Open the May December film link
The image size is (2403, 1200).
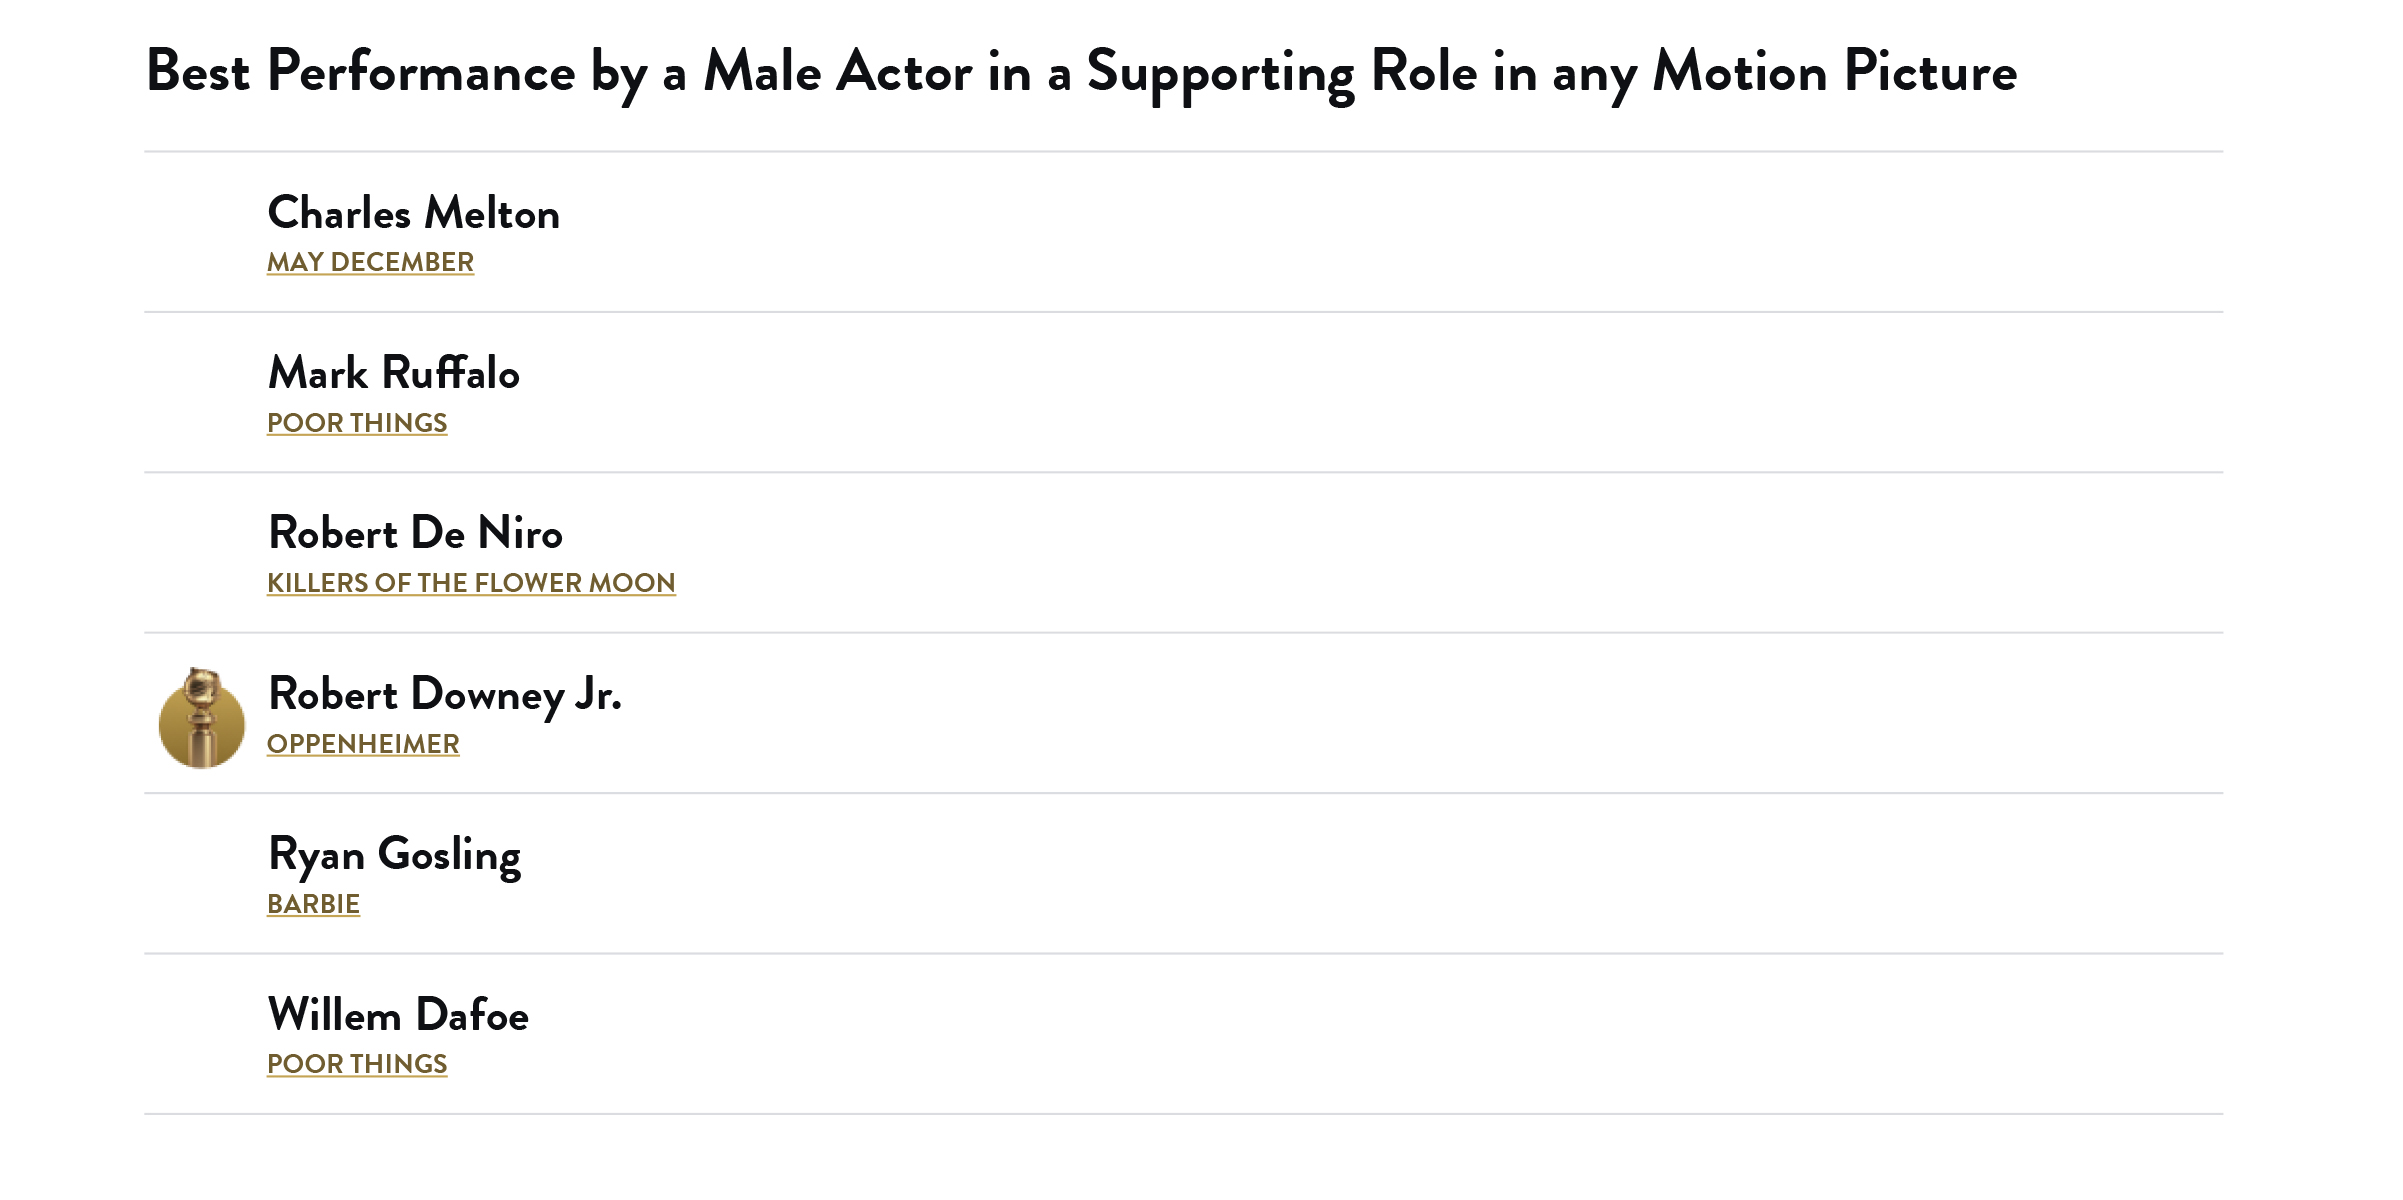370,262
